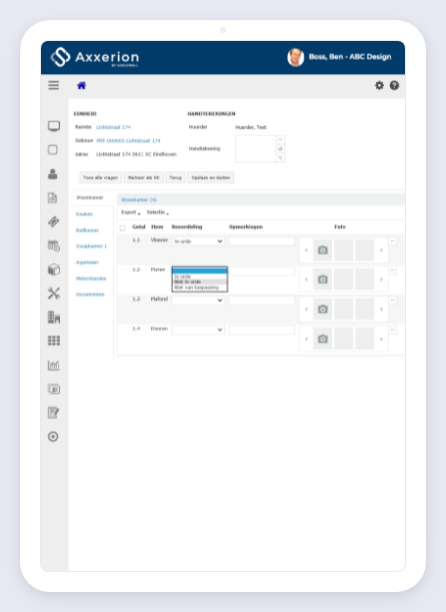Click the next photo arrow for Deuren
This screenshot has height=612, width=446.
[x=381, y=339]
